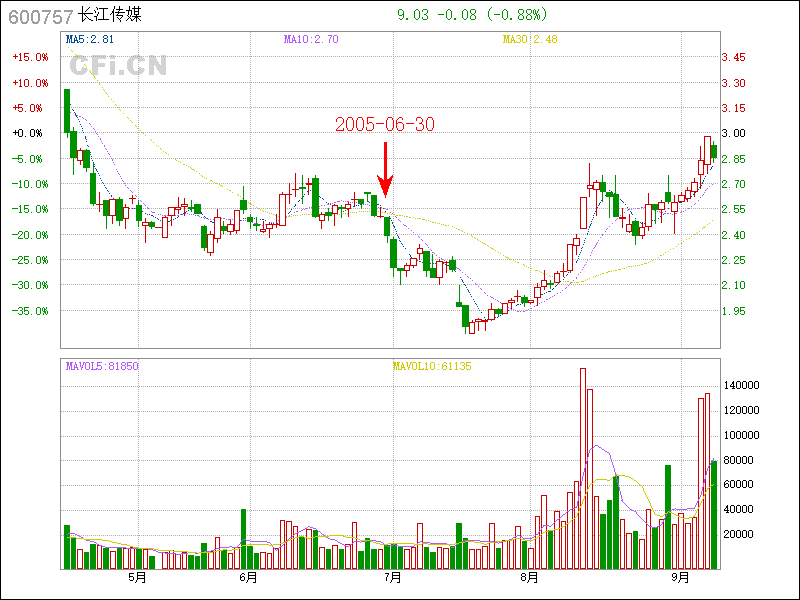Click the -10.0% percent axis label
This screenshot has width=800, height=600.
tap(31, 184)
